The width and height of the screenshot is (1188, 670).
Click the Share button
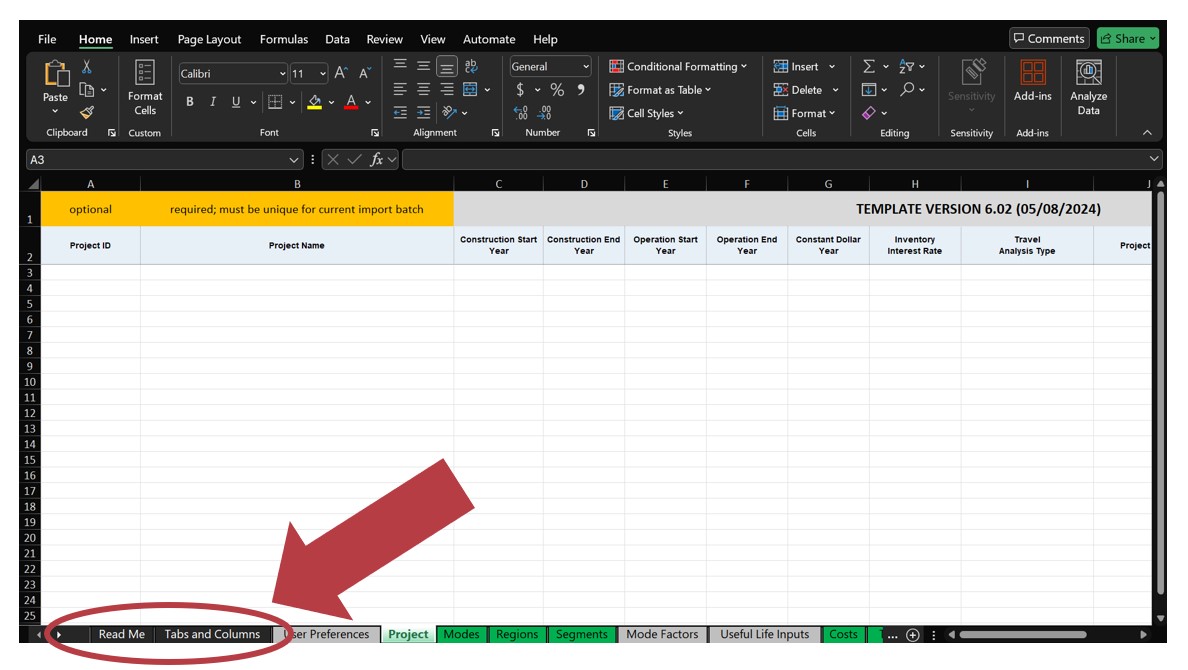pyautogui.click(x=1128, y=38)
